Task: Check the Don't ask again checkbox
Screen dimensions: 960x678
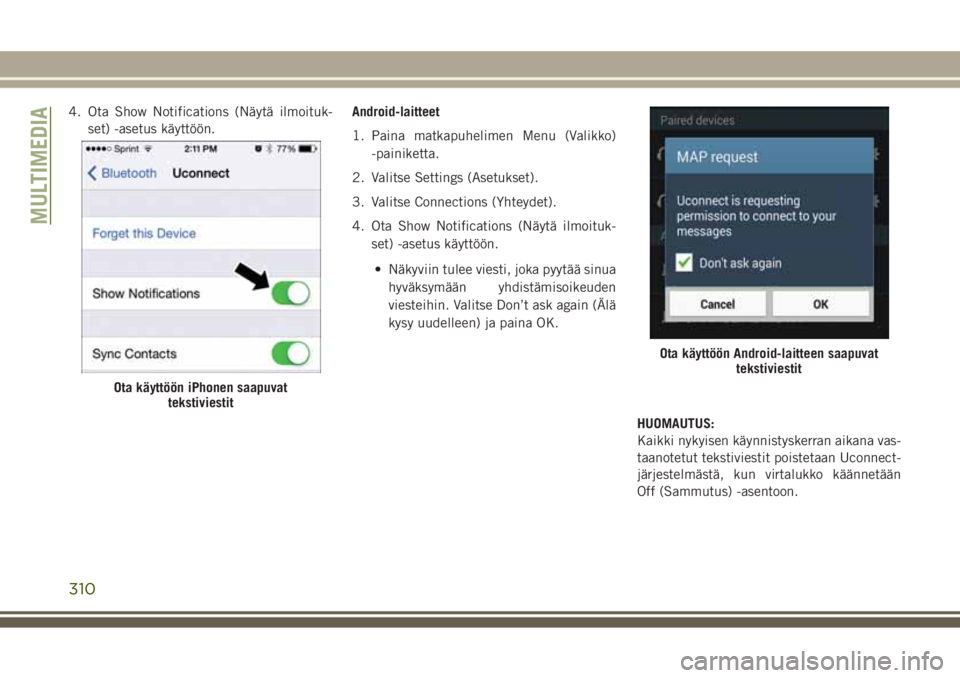Action: 684,263
